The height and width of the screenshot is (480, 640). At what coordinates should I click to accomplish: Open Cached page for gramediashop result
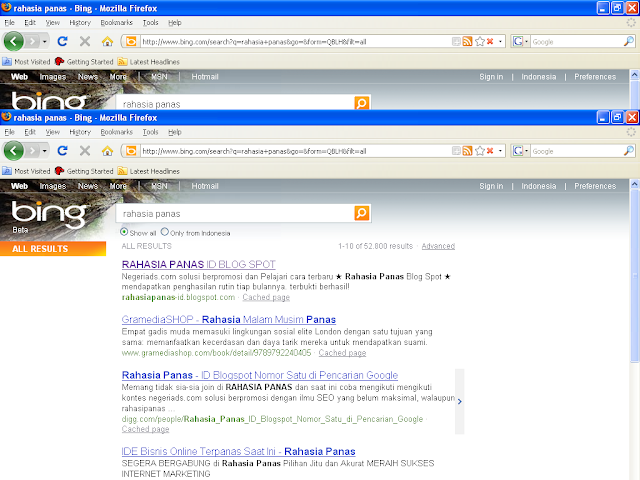point(342,353)
